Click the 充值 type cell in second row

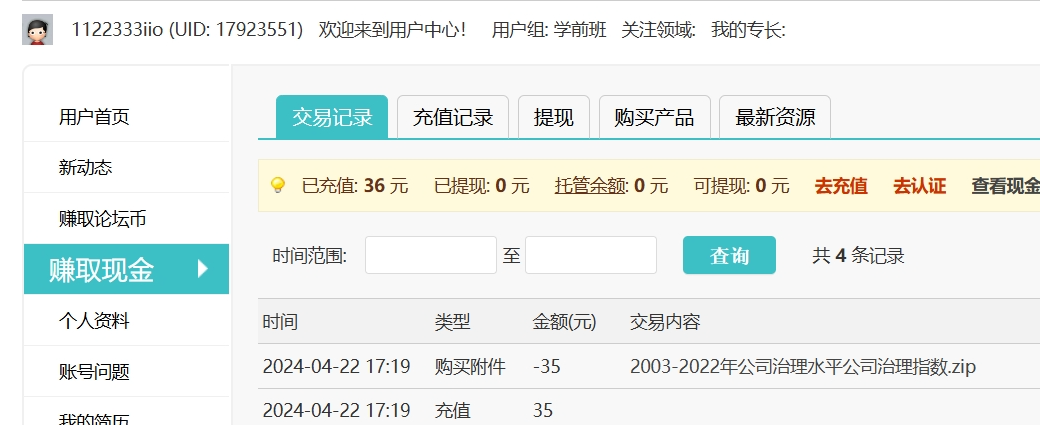[x=452, y=410]
